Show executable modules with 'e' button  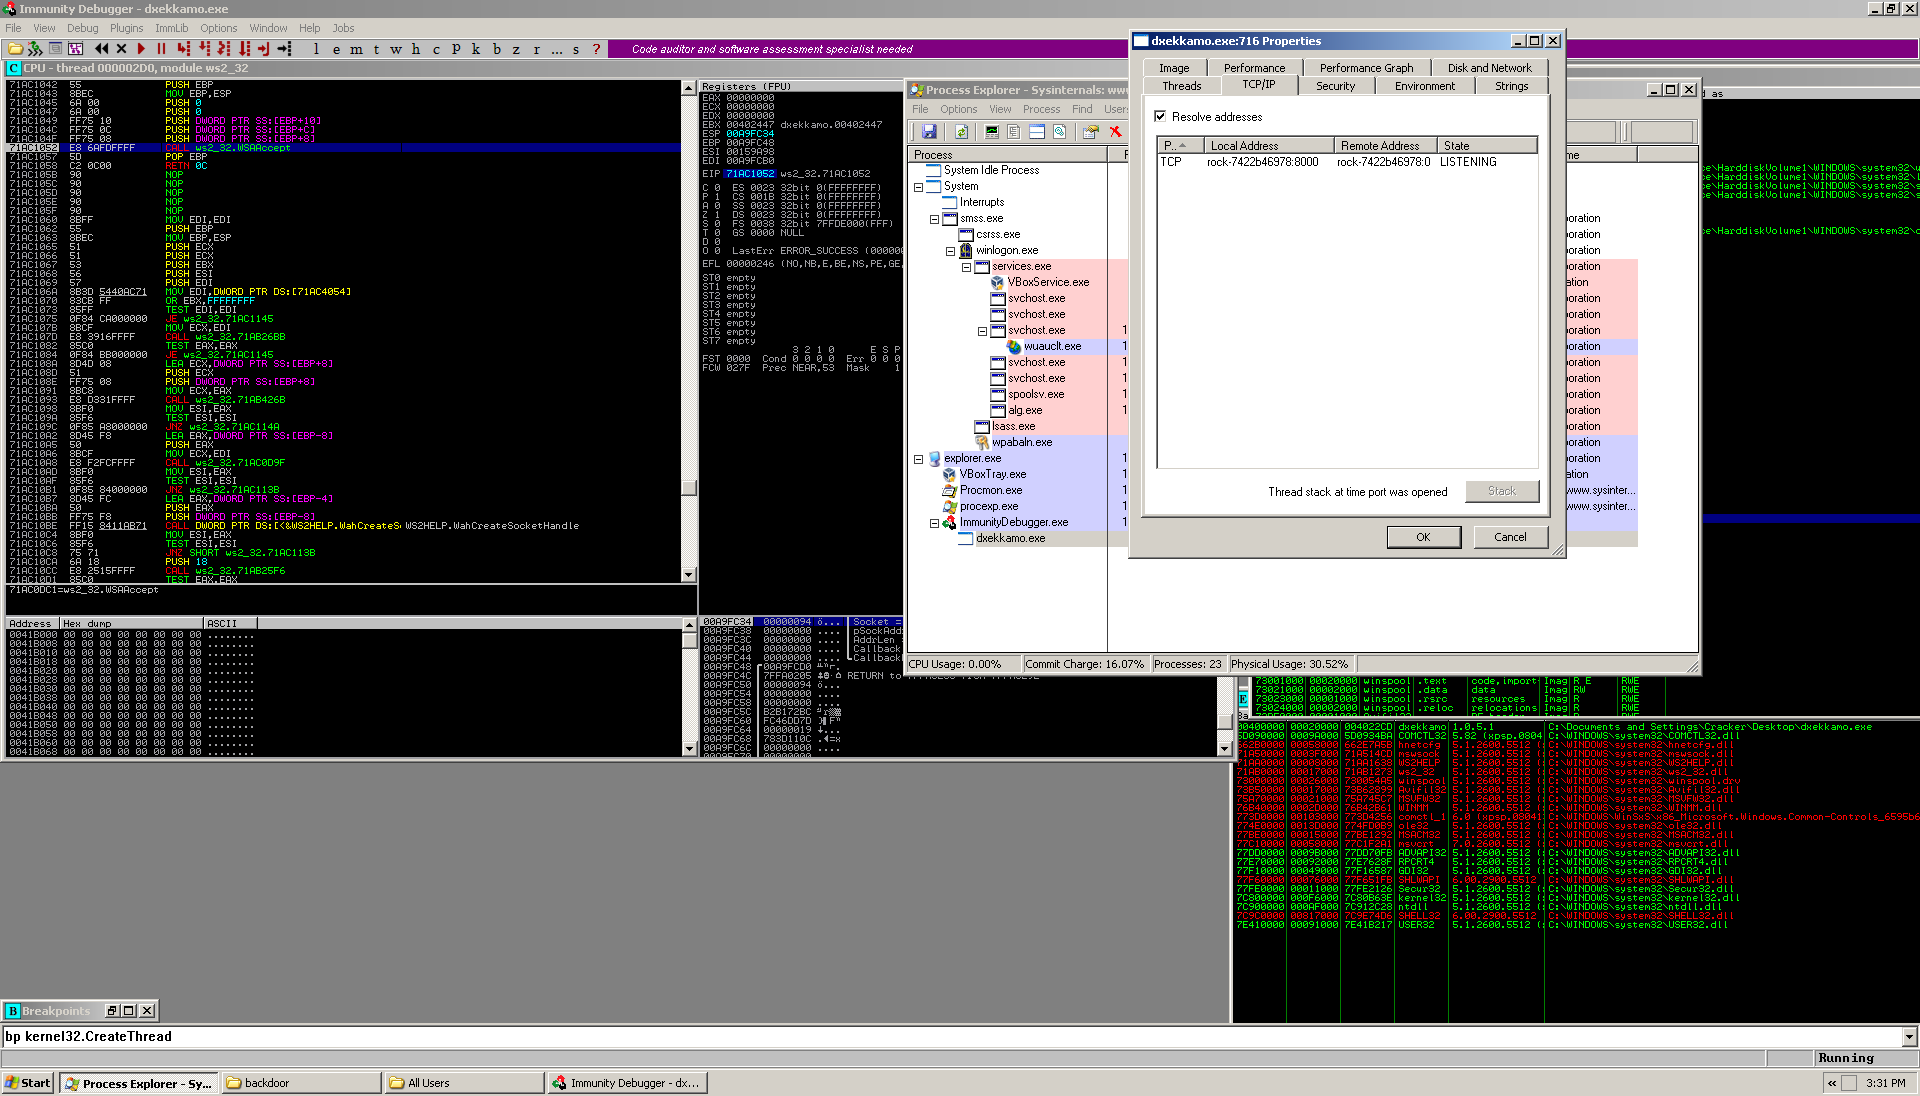coord(336,48)
